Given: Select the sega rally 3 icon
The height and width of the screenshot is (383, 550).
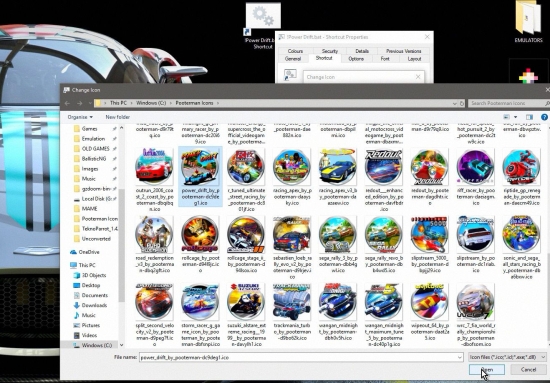Looking at the screenshot, I should point(337,244).
